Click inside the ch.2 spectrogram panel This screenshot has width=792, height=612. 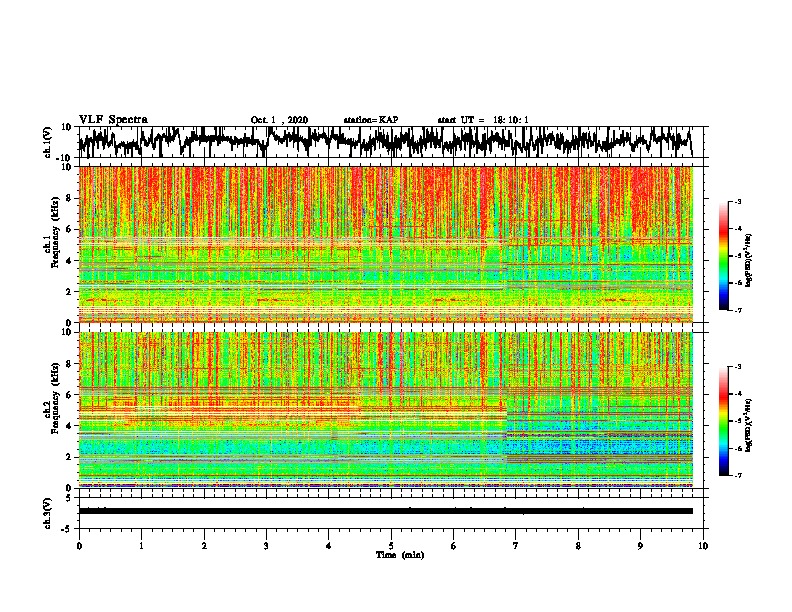point(385,410)
